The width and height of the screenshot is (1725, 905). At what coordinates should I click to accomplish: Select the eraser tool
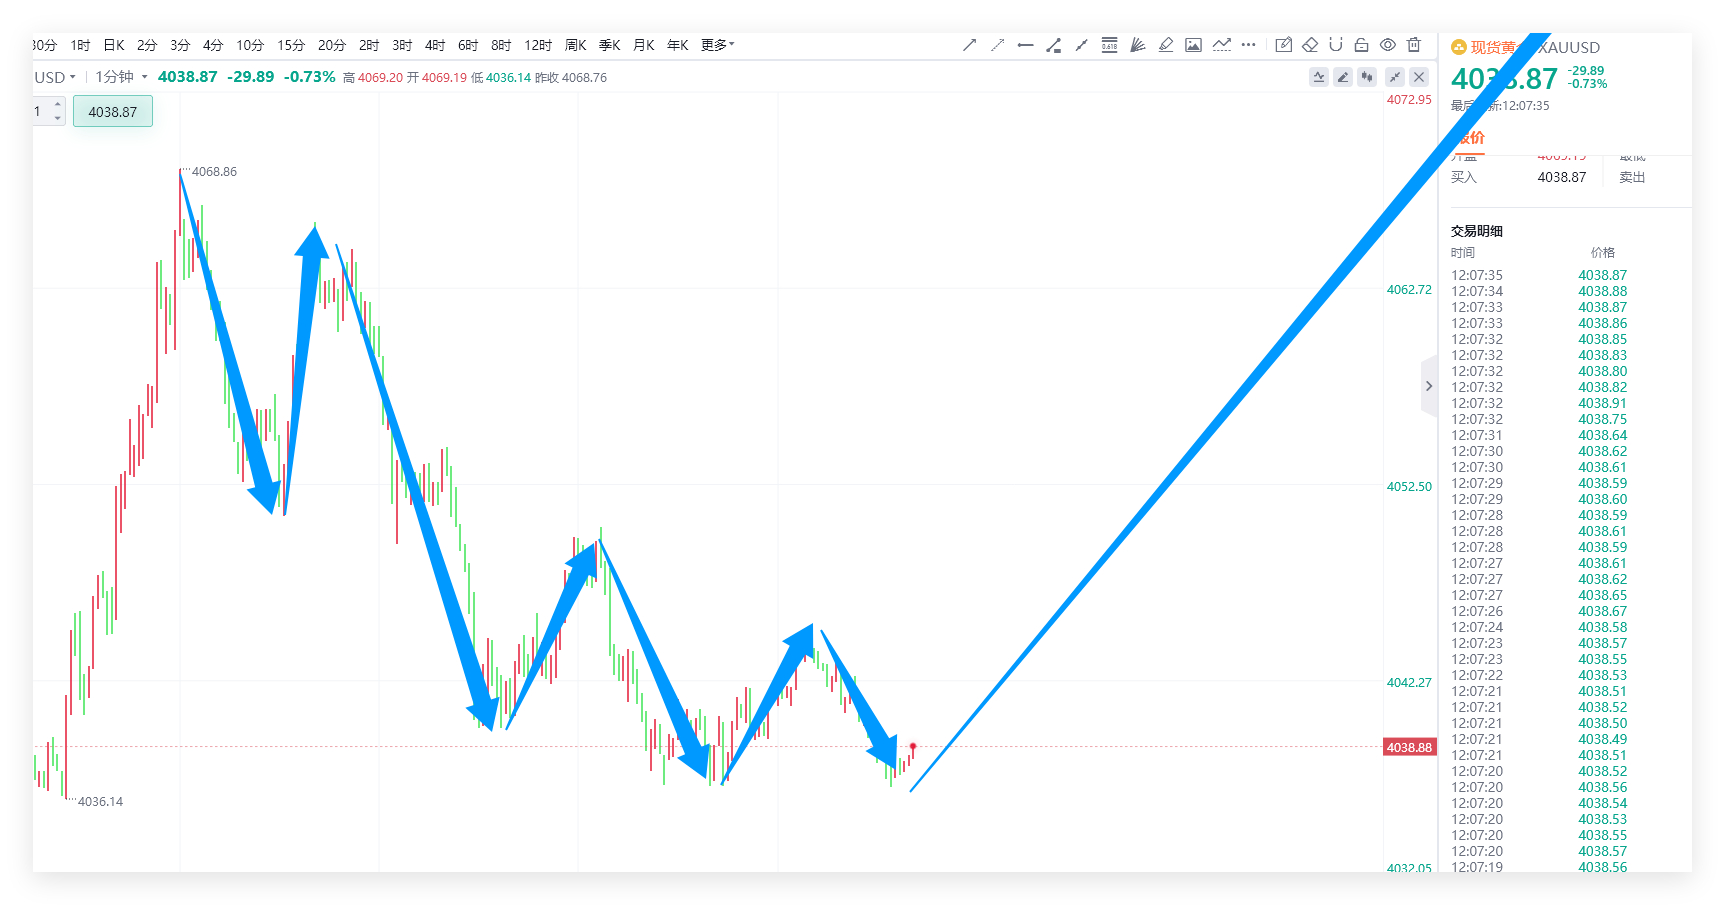click(x=1310, y=45)
